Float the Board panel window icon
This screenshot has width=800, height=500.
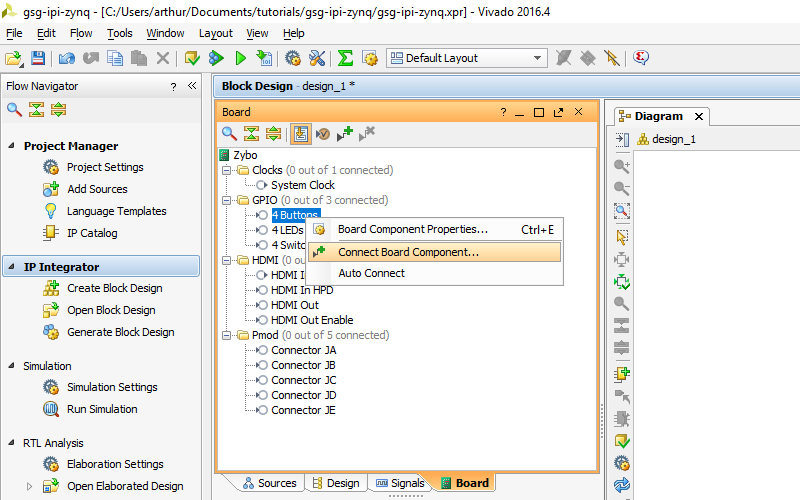point(559,112)
